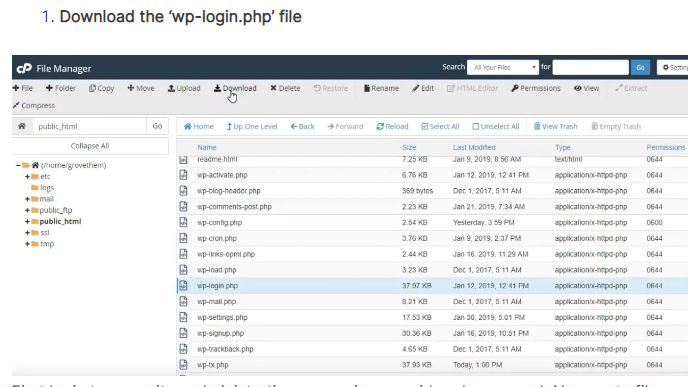
Task: Go Up One Level
Action: [252, 126]
